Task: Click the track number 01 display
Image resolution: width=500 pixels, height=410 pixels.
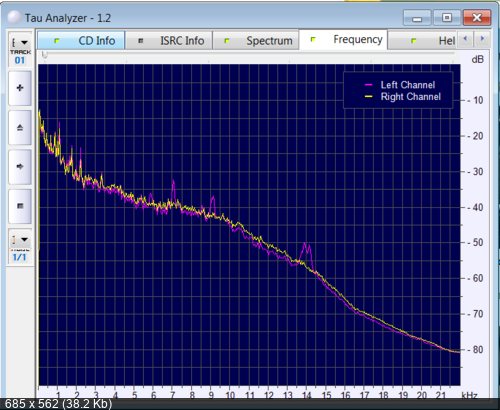Action: [20, 60]
